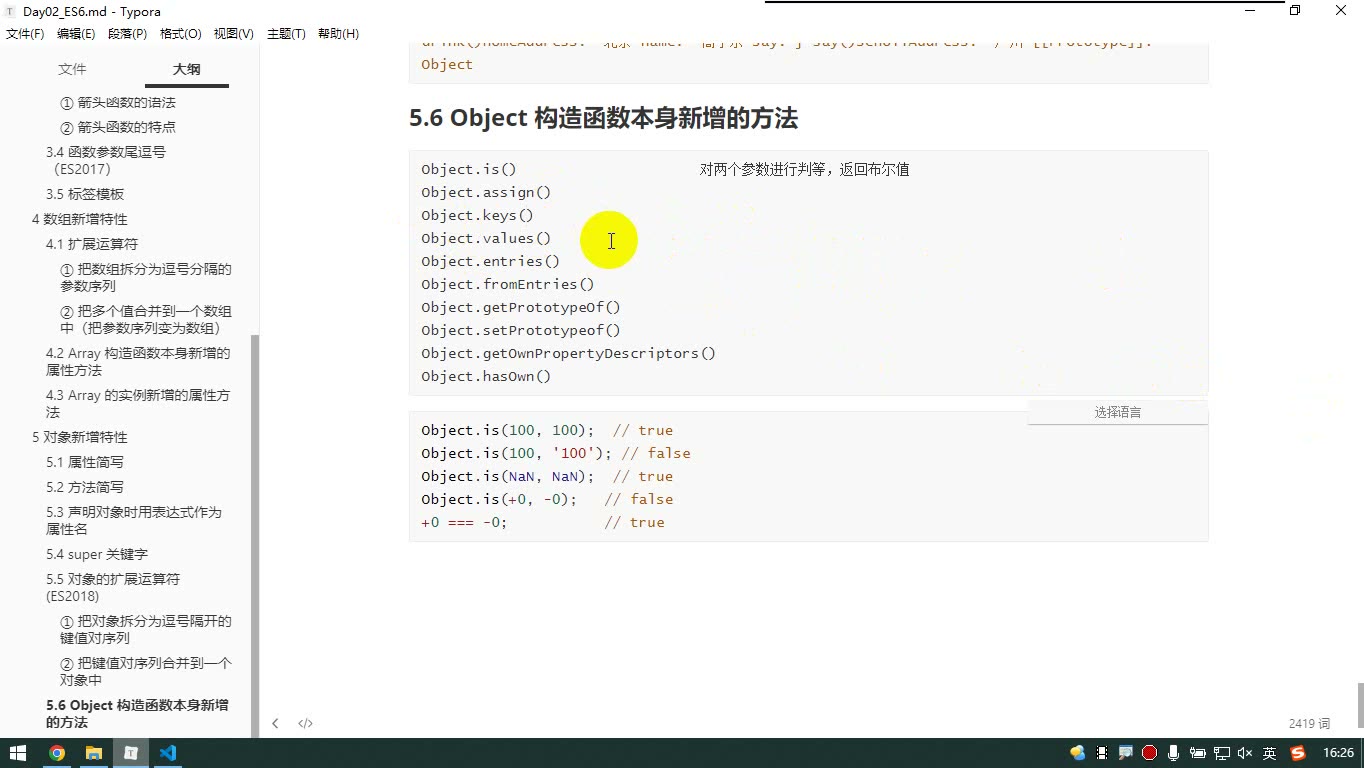Open the 编辑(E) menu
This screenshot has width=1364, height=768.
click(76, 33)
